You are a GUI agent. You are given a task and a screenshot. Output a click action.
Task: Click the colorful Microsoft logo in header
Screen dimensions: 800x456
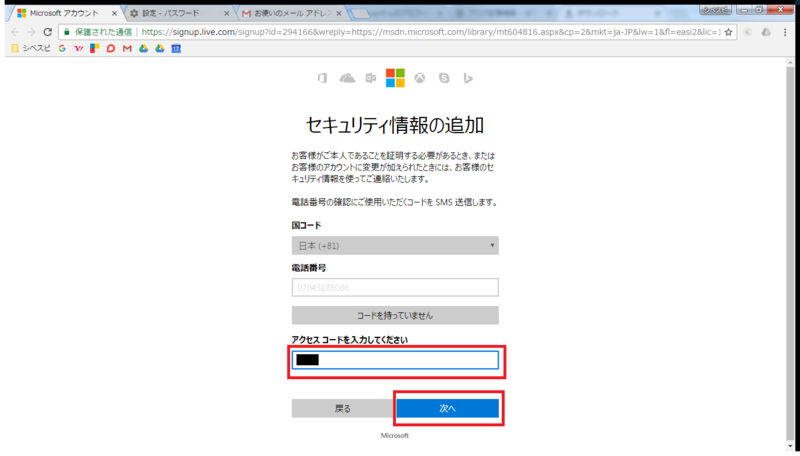pyautogui.click(x=395, y=78)
